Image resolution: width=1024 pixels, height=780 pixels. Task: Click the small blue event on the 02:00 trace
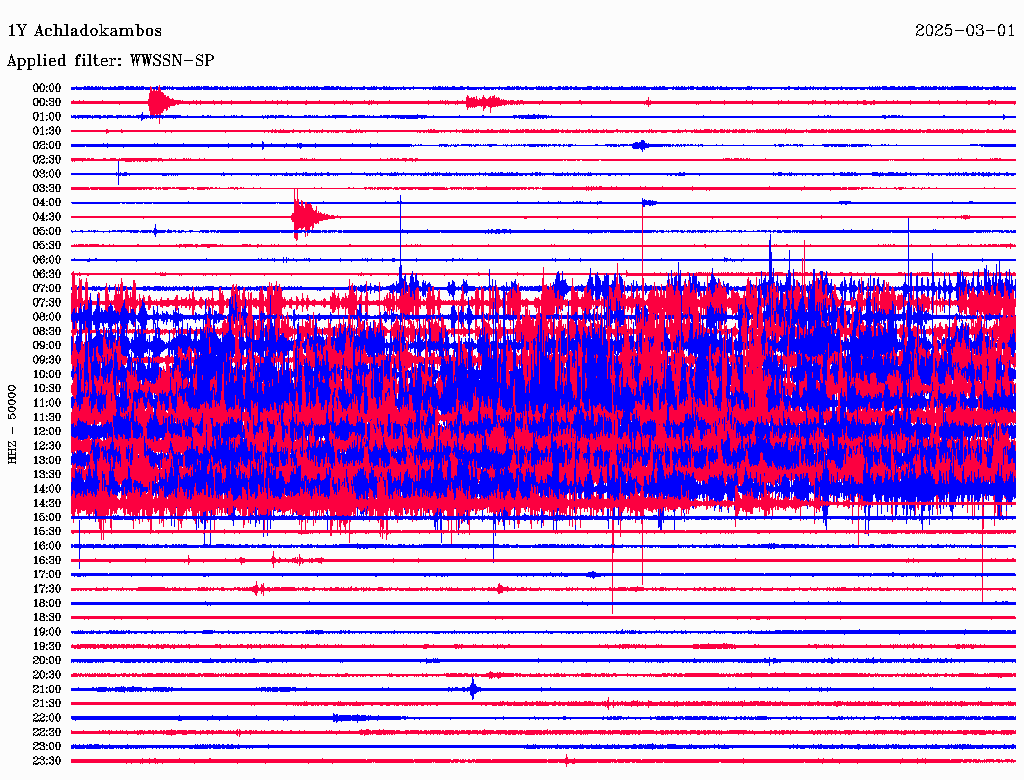pos(640,146)
